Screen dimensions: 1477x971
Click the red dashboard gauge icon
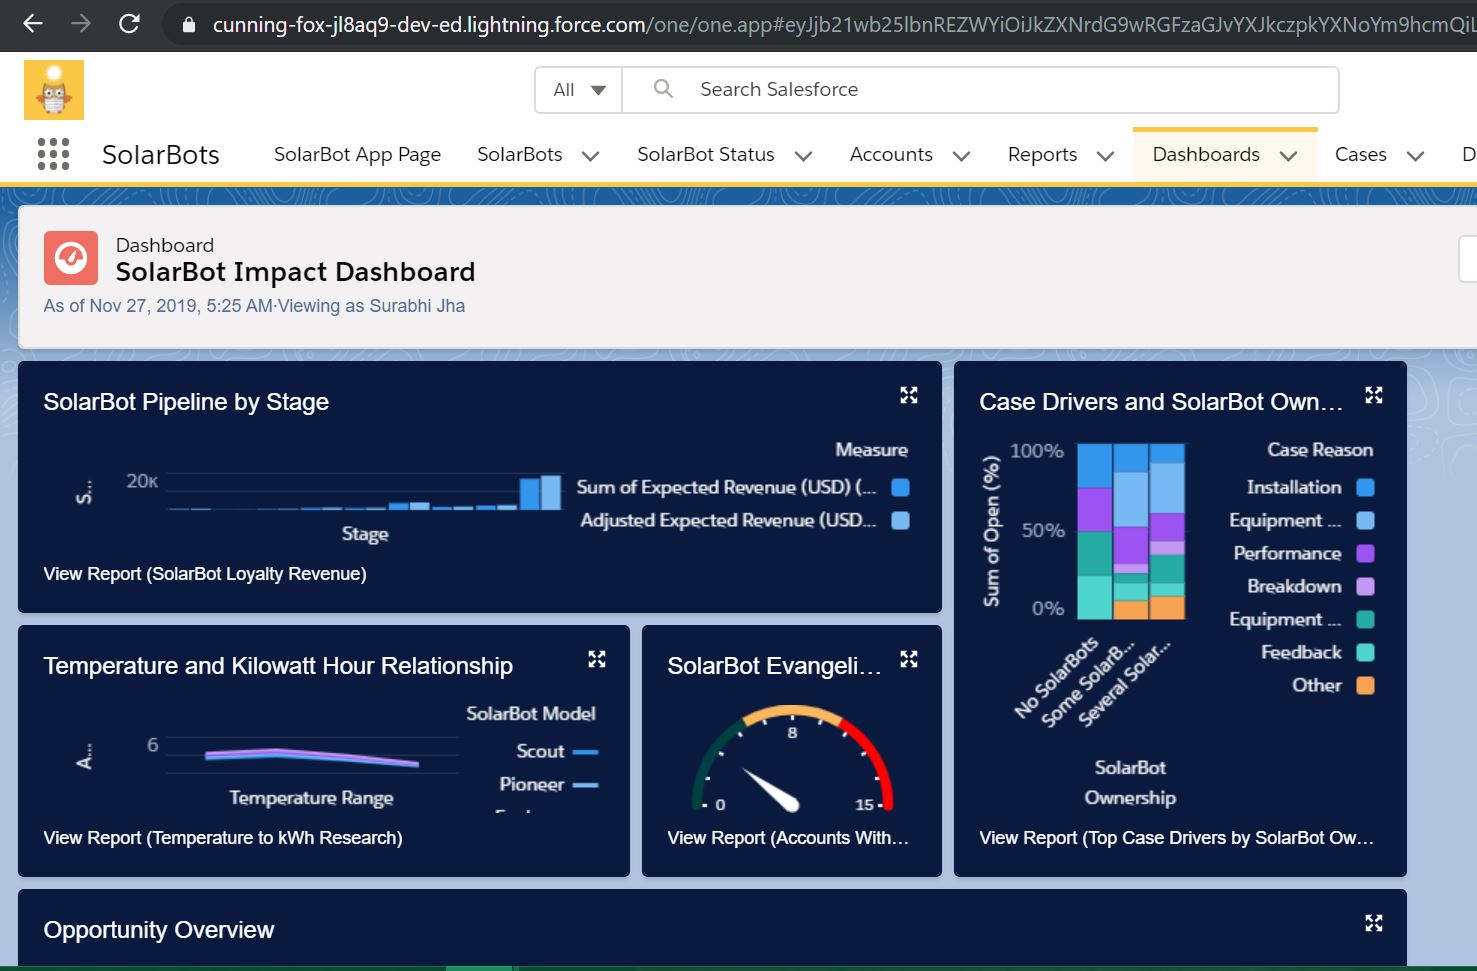(71, 258)
